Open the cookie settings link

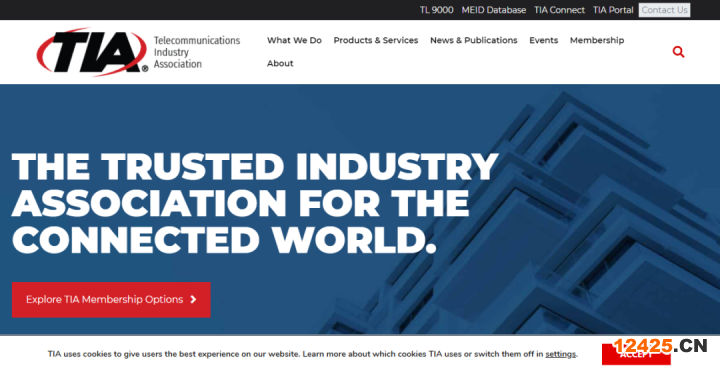pyautogui.click(x=561, y=354)
